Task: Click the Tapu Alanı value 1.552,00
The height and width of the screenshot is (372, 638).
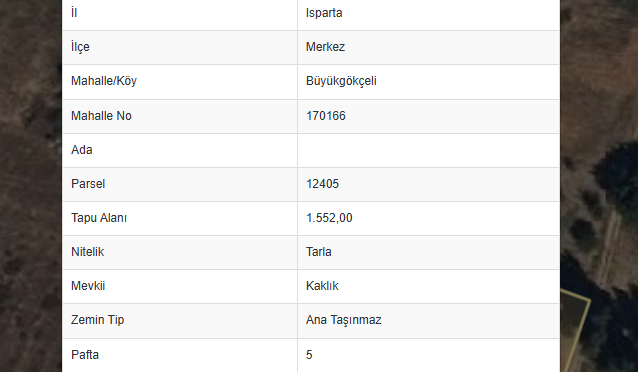Action: 329,218
